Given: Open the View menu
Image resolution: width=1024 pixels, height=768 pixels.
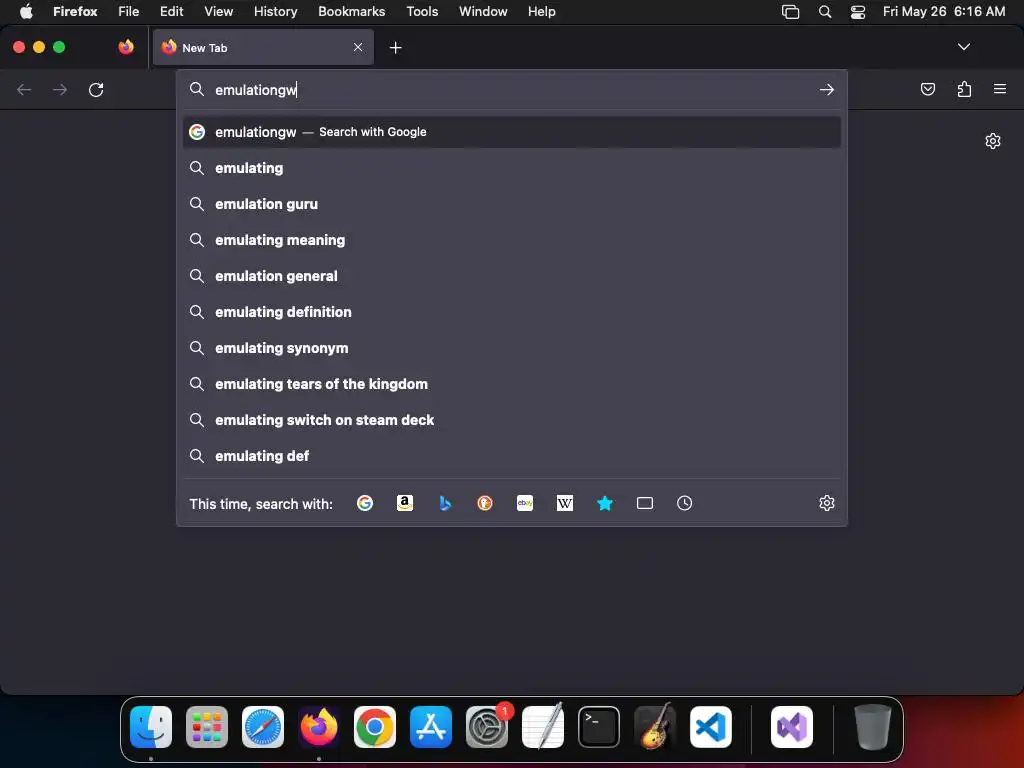Looking at the screenshot, I should (218, 11).
